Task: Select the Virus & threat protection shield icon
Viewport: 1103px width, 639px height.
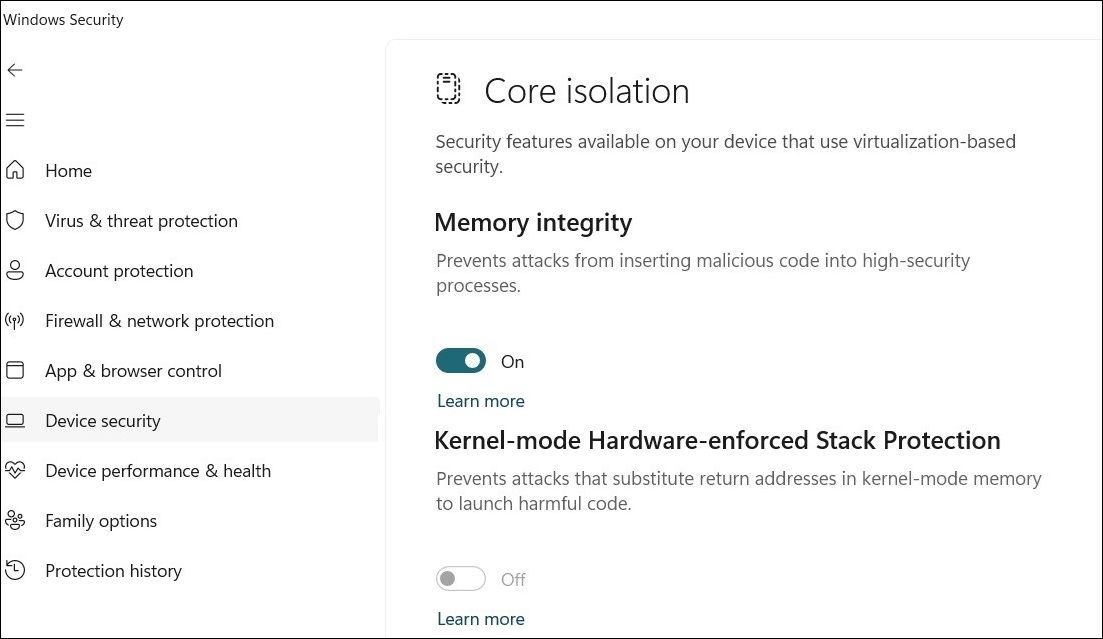Action: pyautogui.click(x=15, y=220)
